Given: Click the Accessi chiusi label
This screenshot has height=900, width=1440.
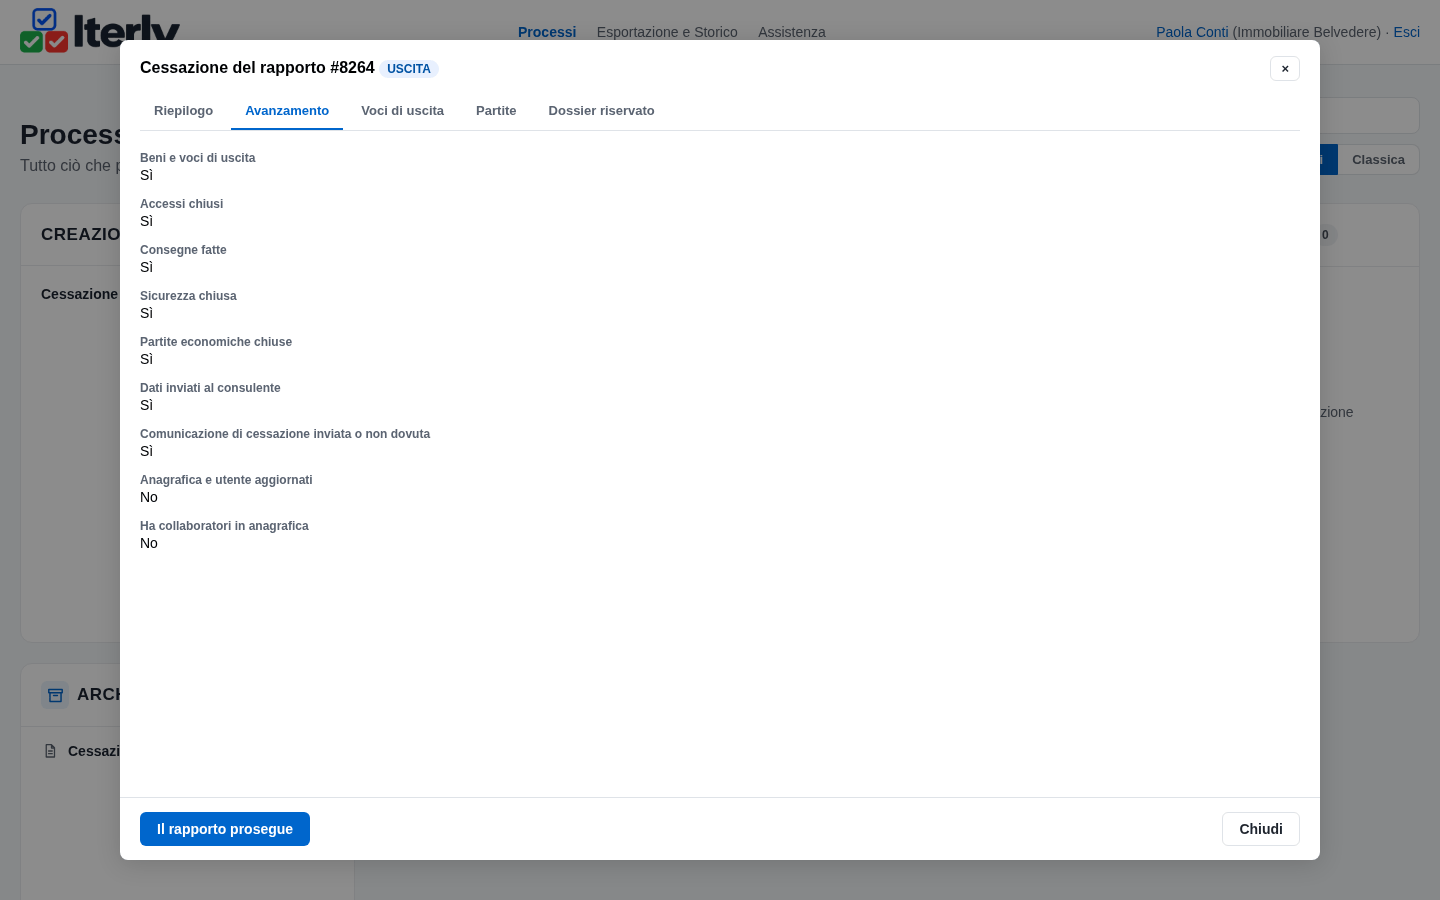Looking at the screenshot, I should (x=182, y=204).
